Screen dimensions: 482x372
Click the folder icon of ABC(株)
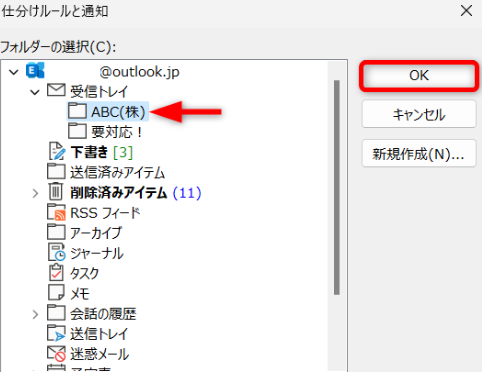[77, 110]
